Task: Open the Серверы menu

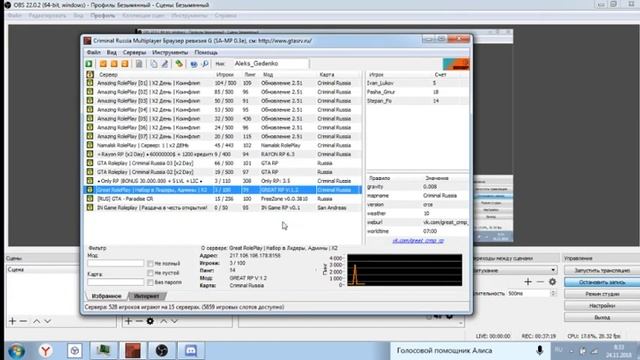Action: point(134,52)
